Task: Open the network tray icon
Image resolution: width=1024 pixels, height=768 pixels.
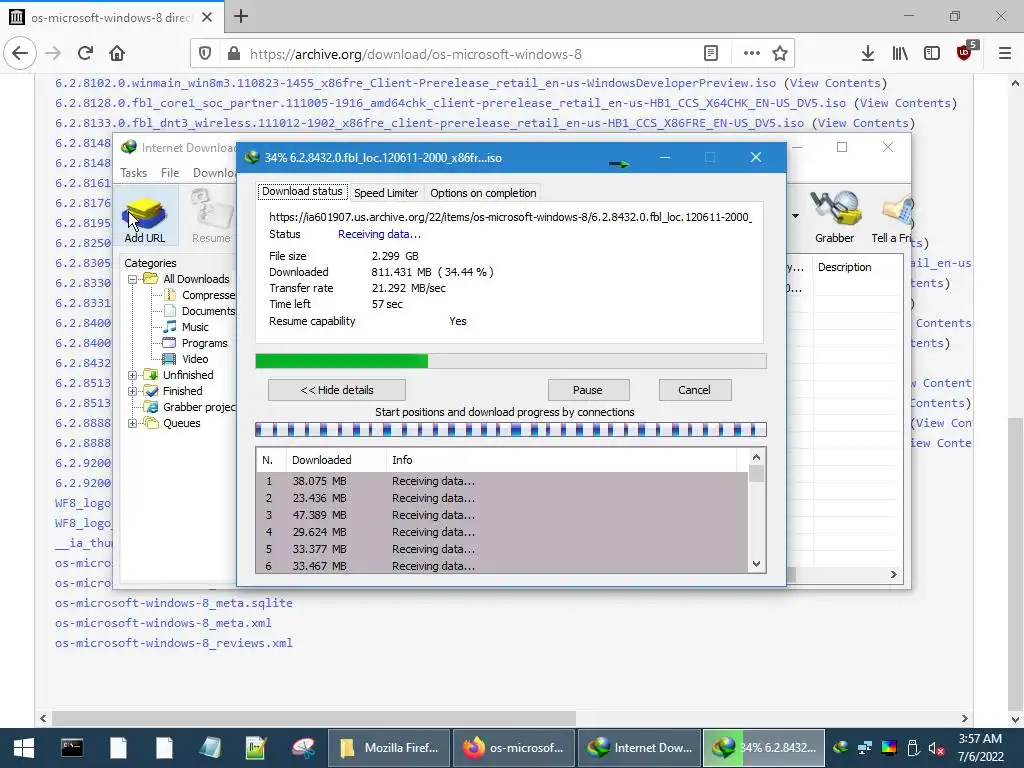Action: [865, 748]
